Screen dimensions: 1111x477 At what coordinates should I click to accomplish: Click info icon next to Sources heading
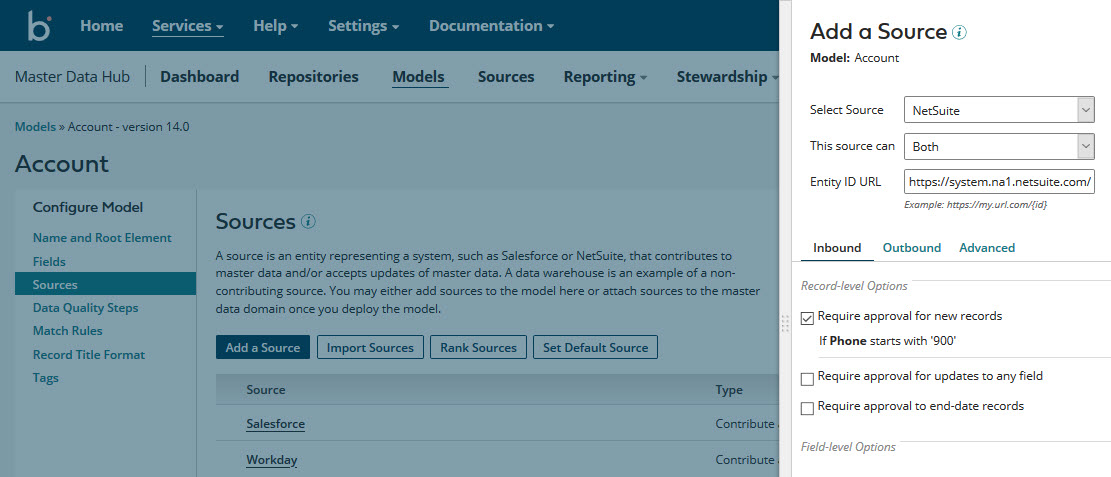308,222
